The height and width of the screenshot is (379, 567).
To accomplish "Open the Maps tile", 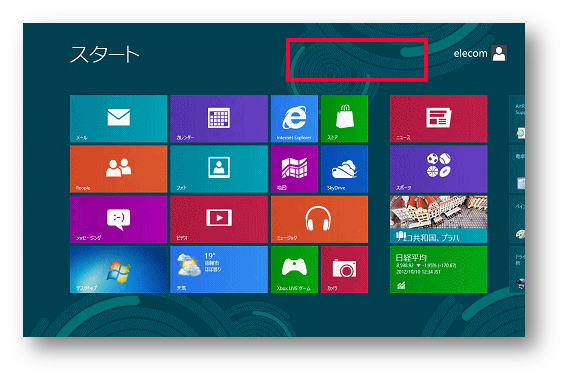I will tap(294, 169).
